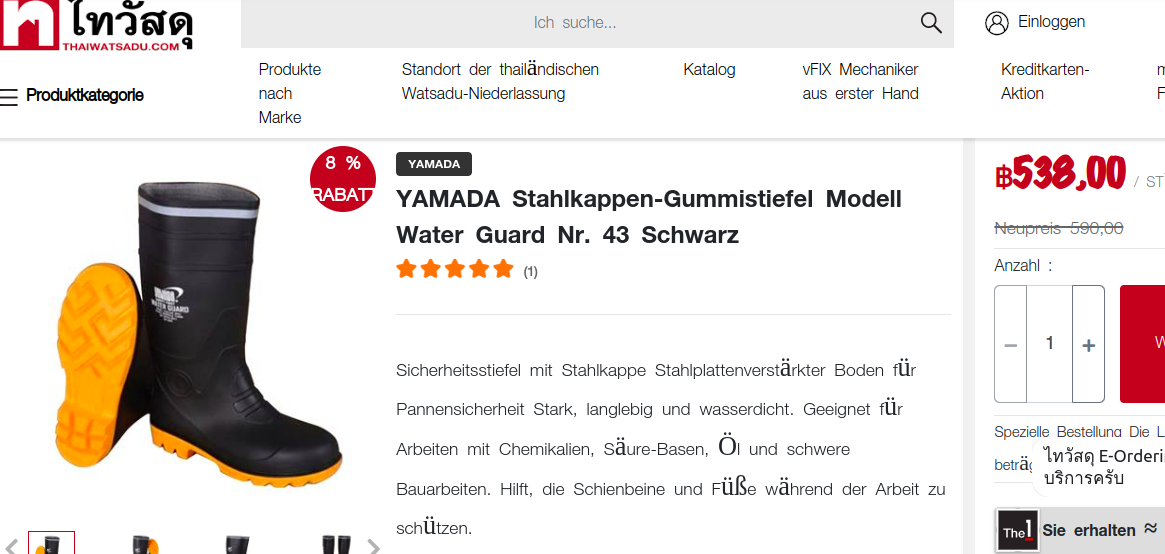The height and width of the screenshot is (554, 1165).
Task: Click the Thai Watsadu logo
Action: (x=97, y=25)
